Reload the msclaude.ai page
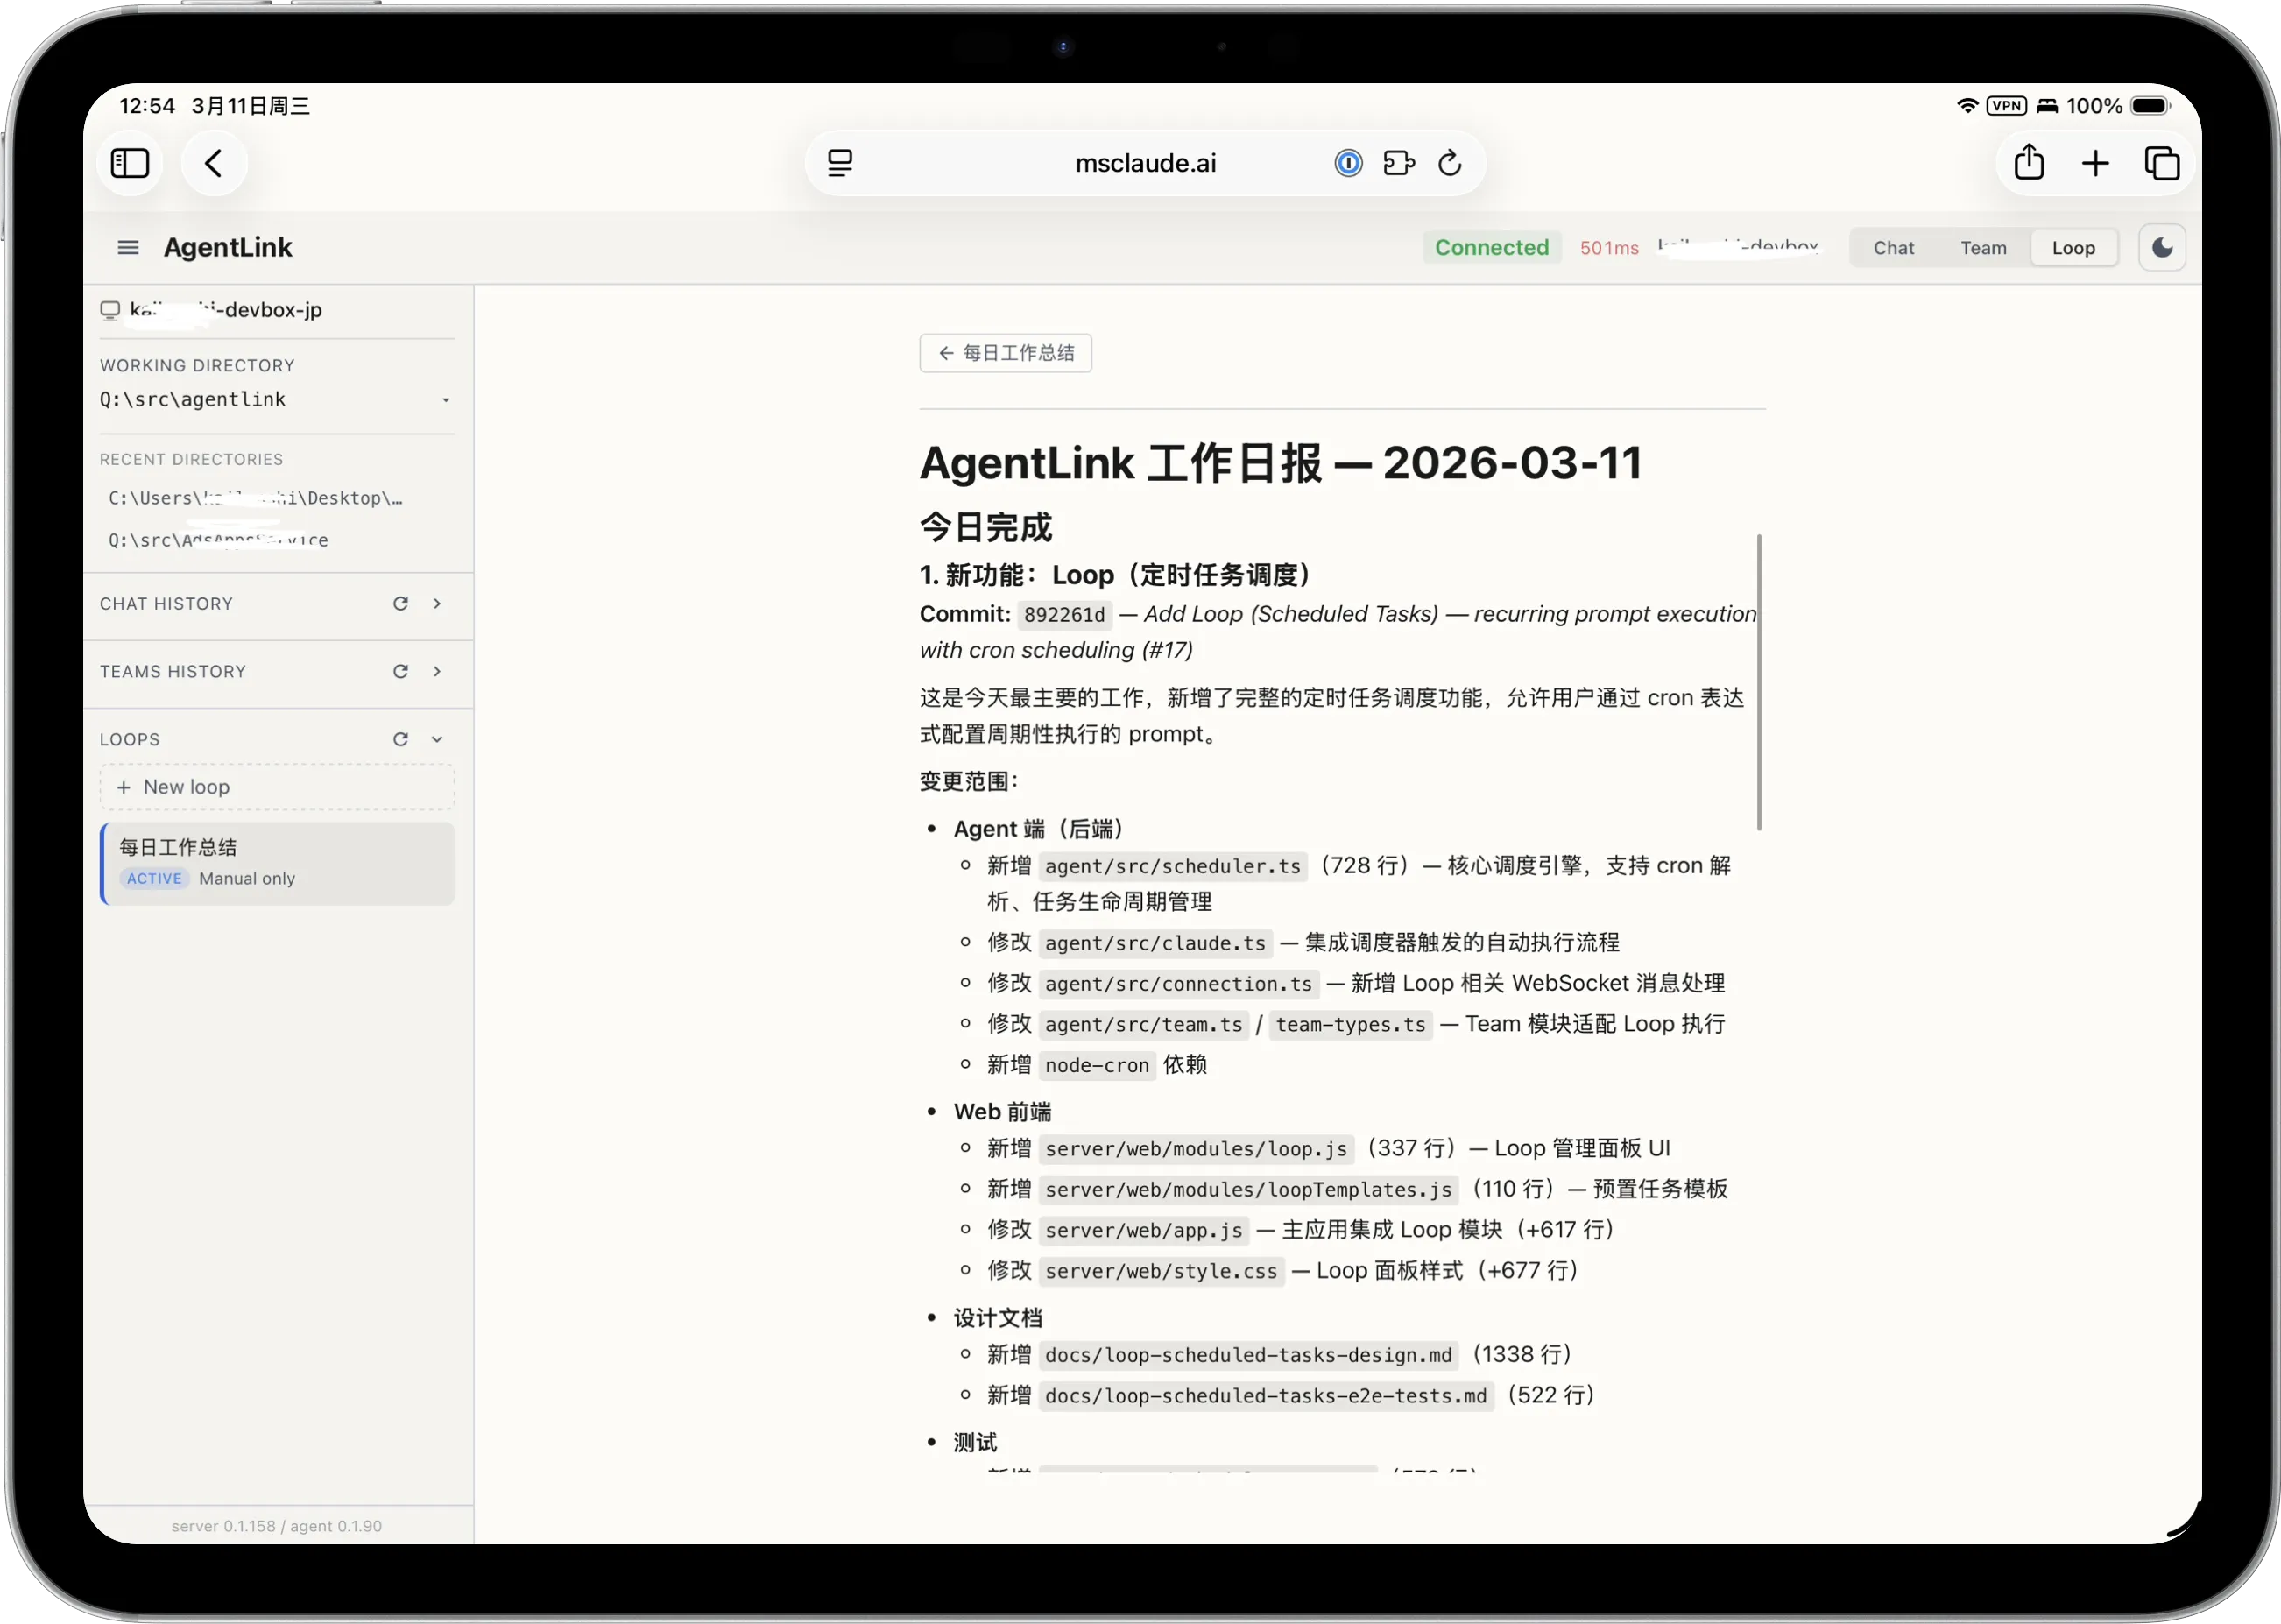This screenshot has height=1624, width=2281. pos(1449,162)
